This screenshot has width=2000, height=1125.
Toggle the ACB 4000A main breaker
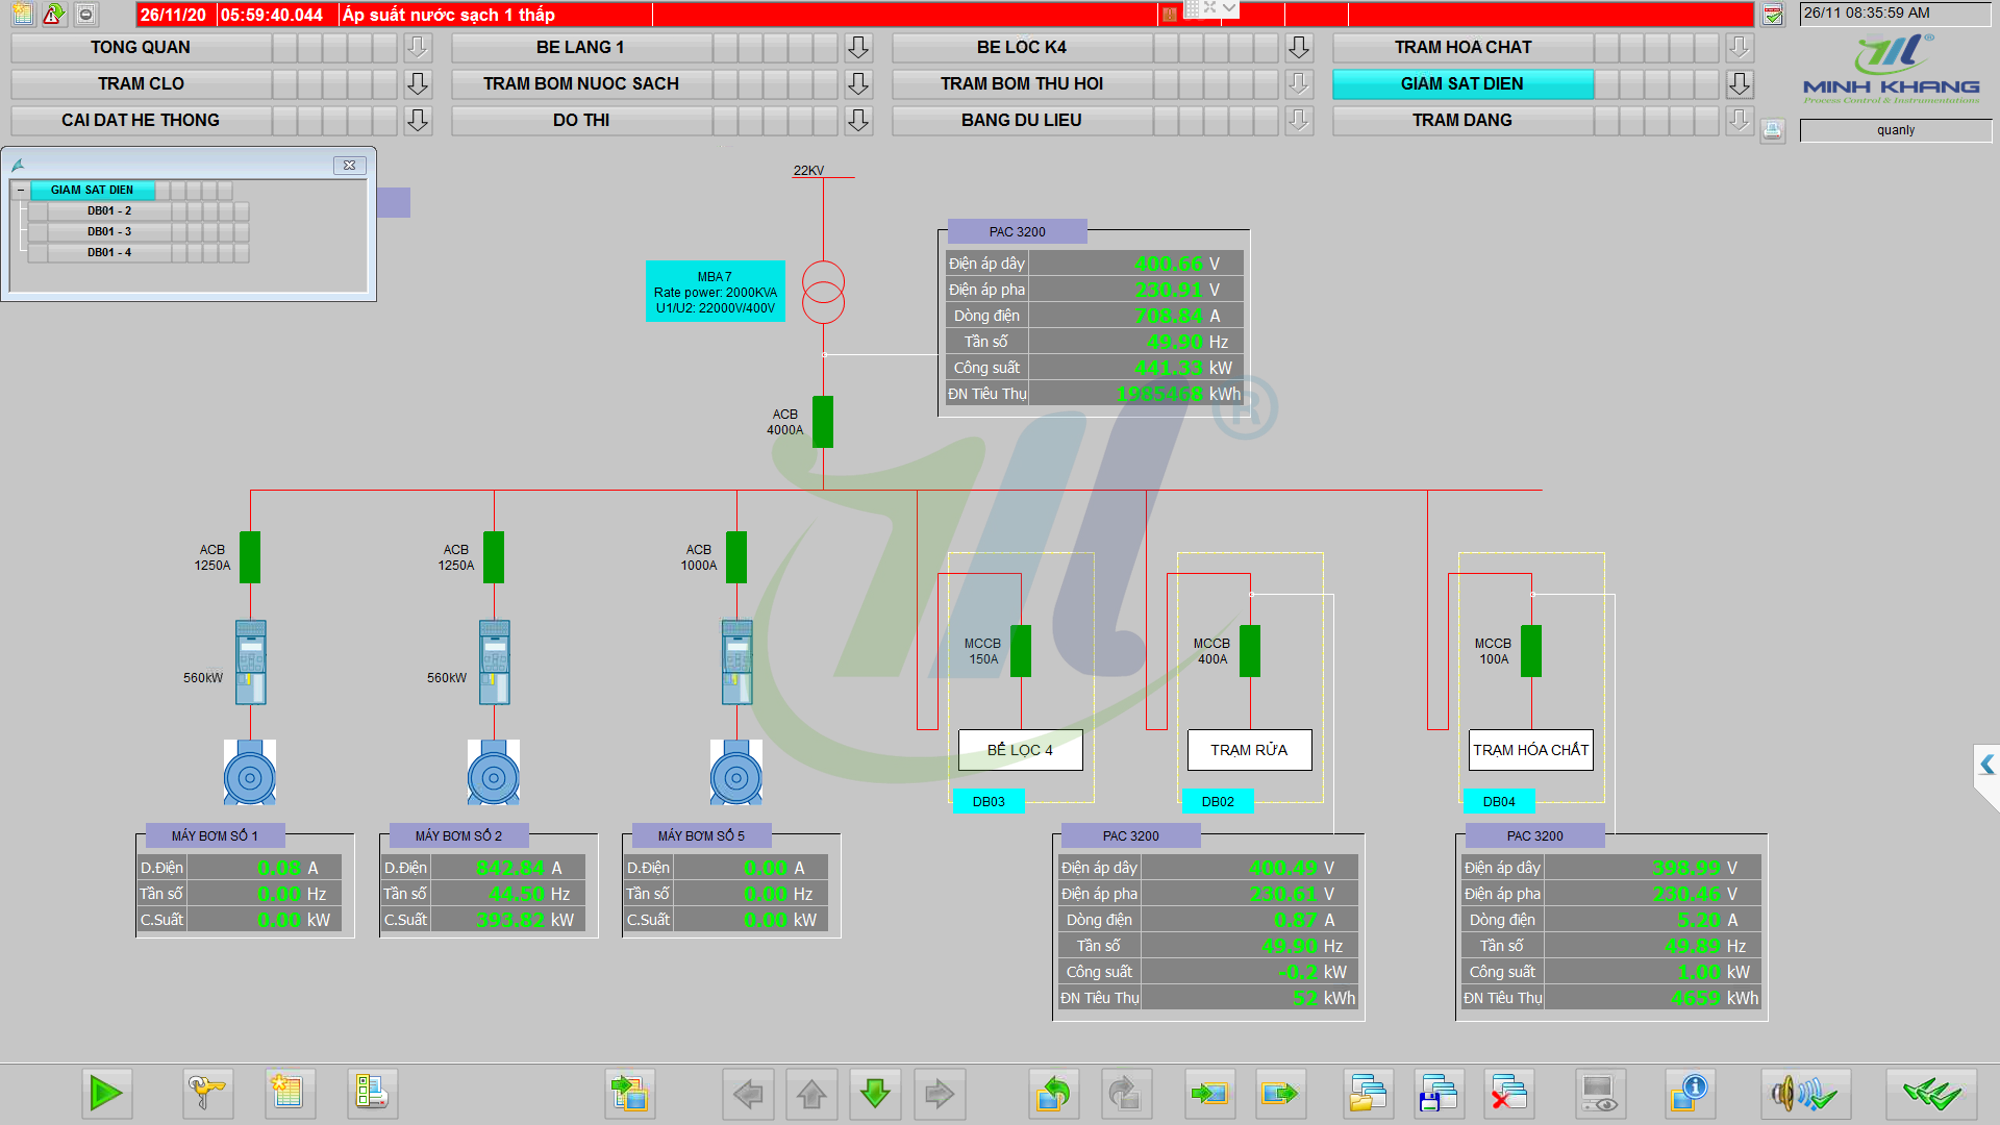tap(823, 422)
